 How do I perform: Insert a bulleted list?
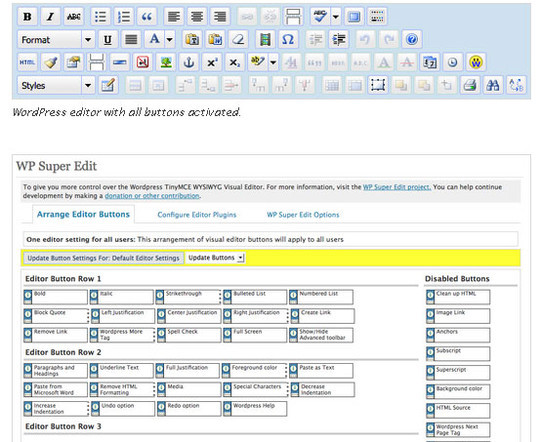click(x=100, y=16)
